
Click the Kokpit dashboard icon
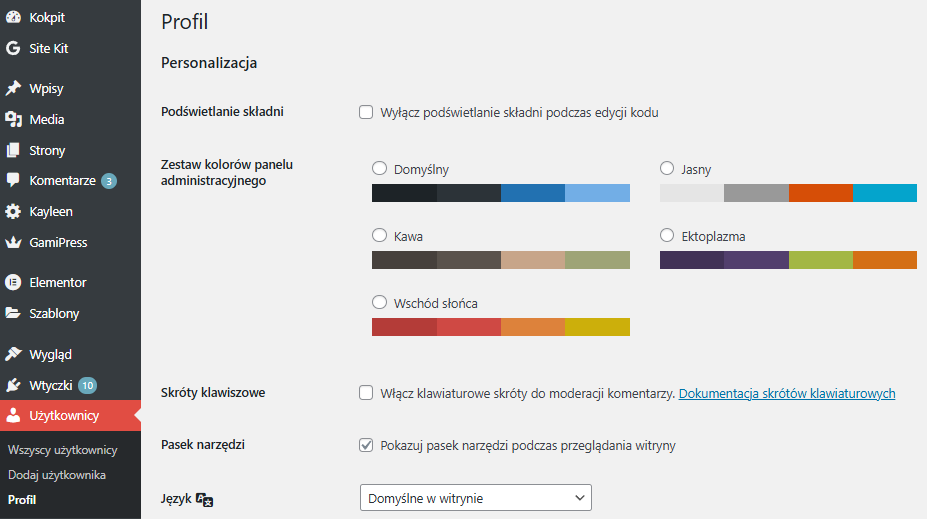(x=13, y=17)
